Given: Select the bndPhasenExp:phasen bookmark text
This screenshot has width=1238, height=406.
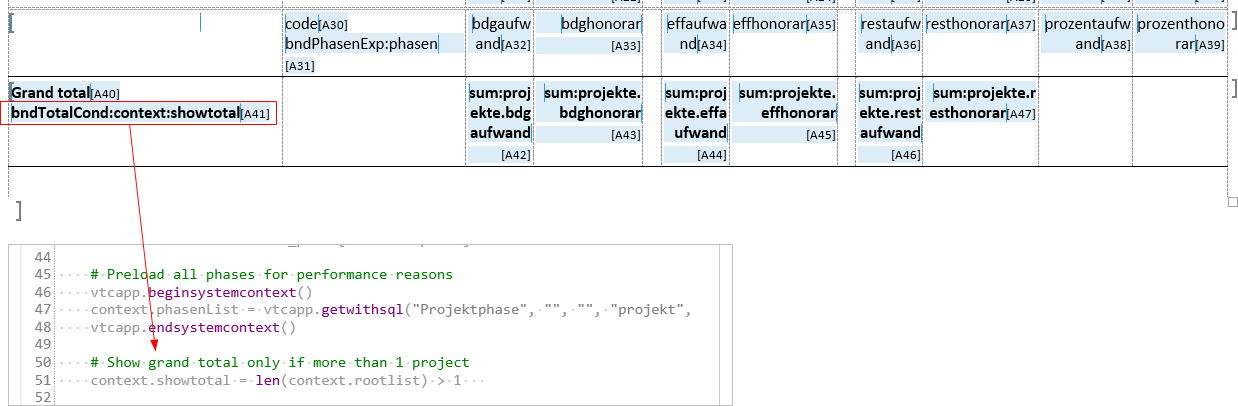Looking at the screenshot, I should [x=361, y=44].
